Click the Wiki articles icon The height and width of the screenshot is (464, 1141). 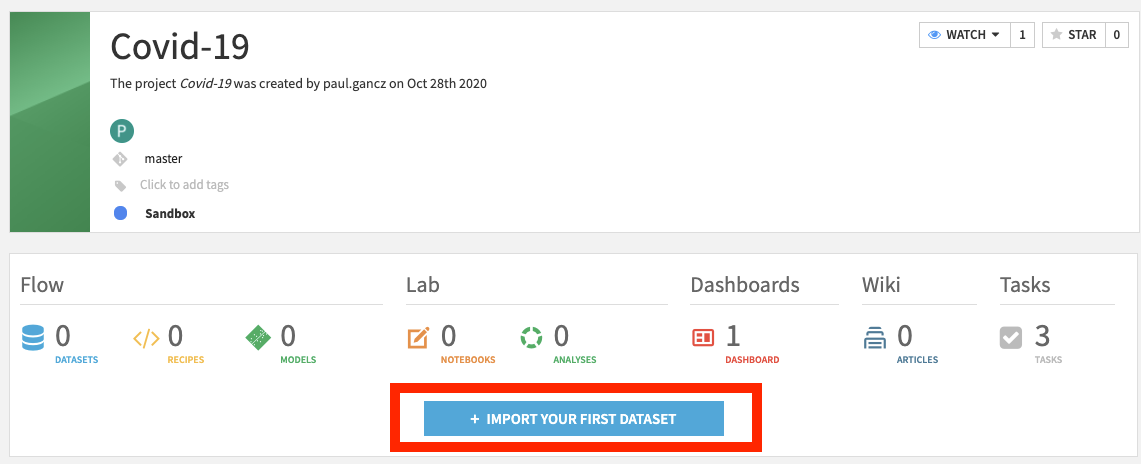tap(876, 339)
